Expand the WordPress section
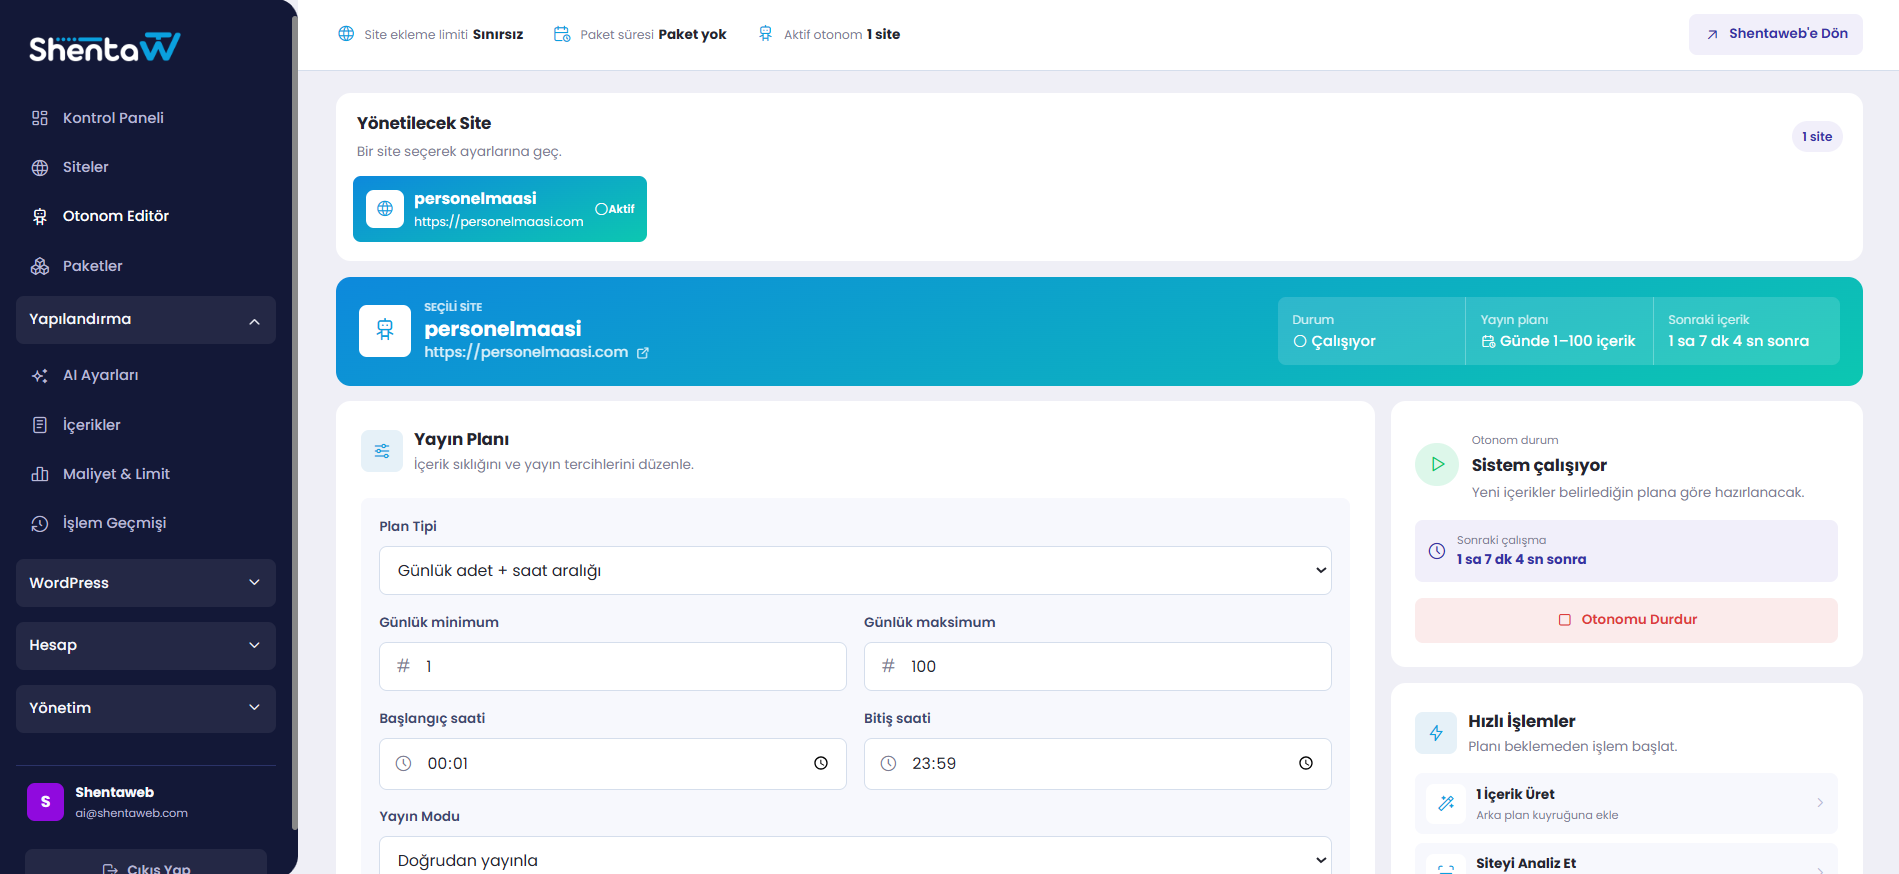The height and width of the screenshot is (874, 1899). tap(146, 583)
